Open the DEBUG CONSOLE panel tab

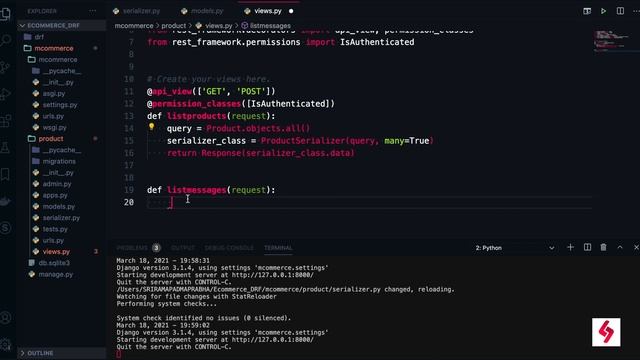229,248
